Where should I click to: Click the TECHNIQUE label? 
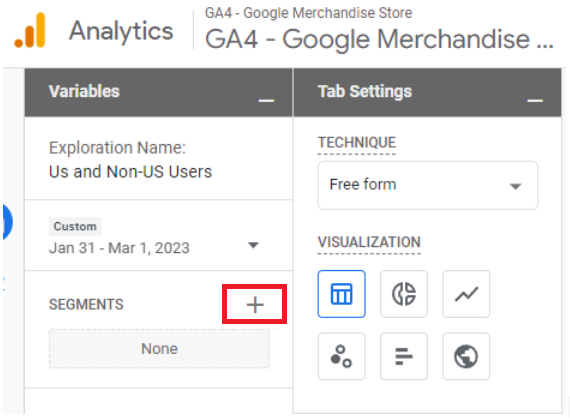click(x=357, y=143)
